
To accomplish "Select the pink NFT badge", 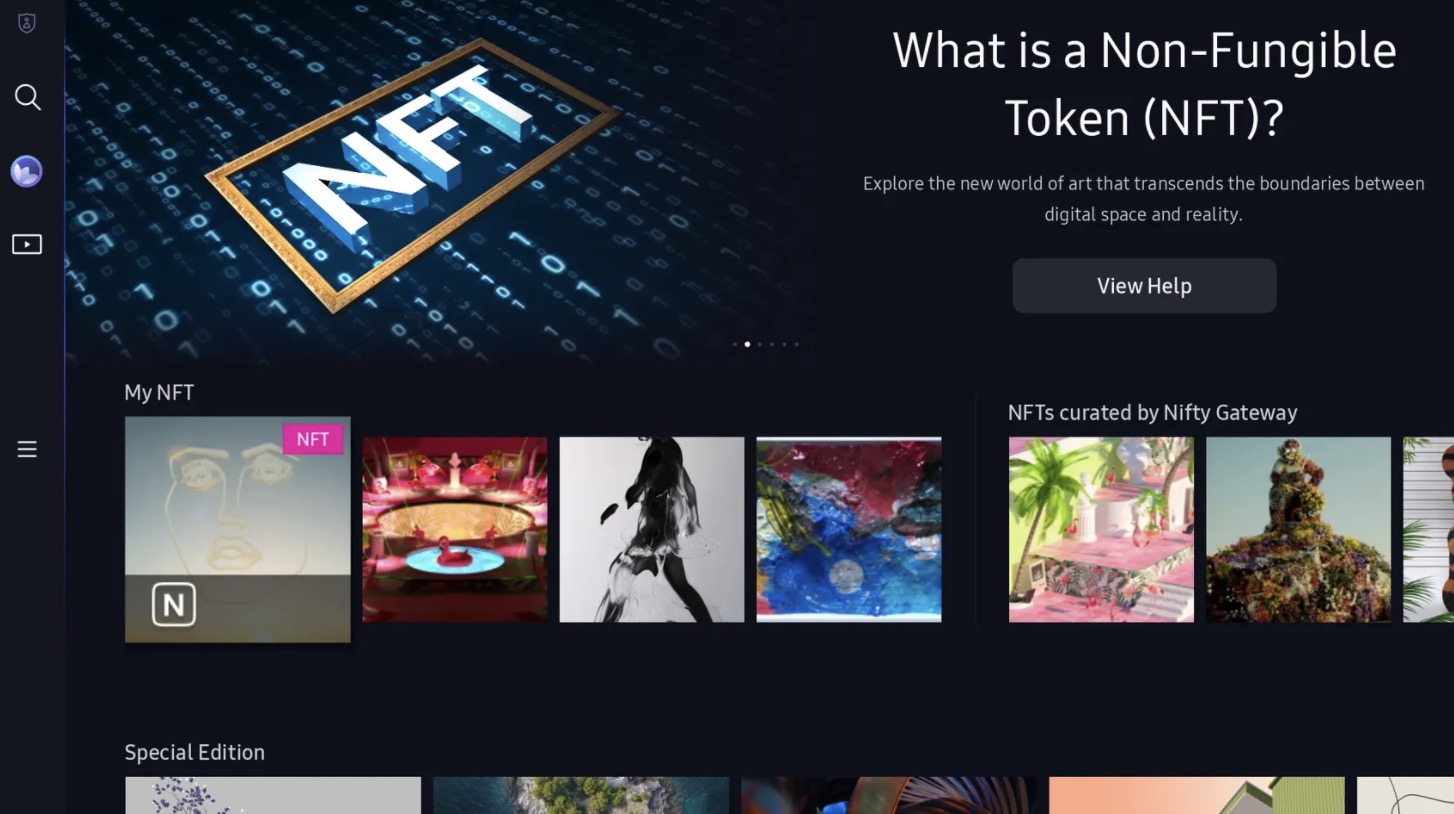I will point(313,439).
